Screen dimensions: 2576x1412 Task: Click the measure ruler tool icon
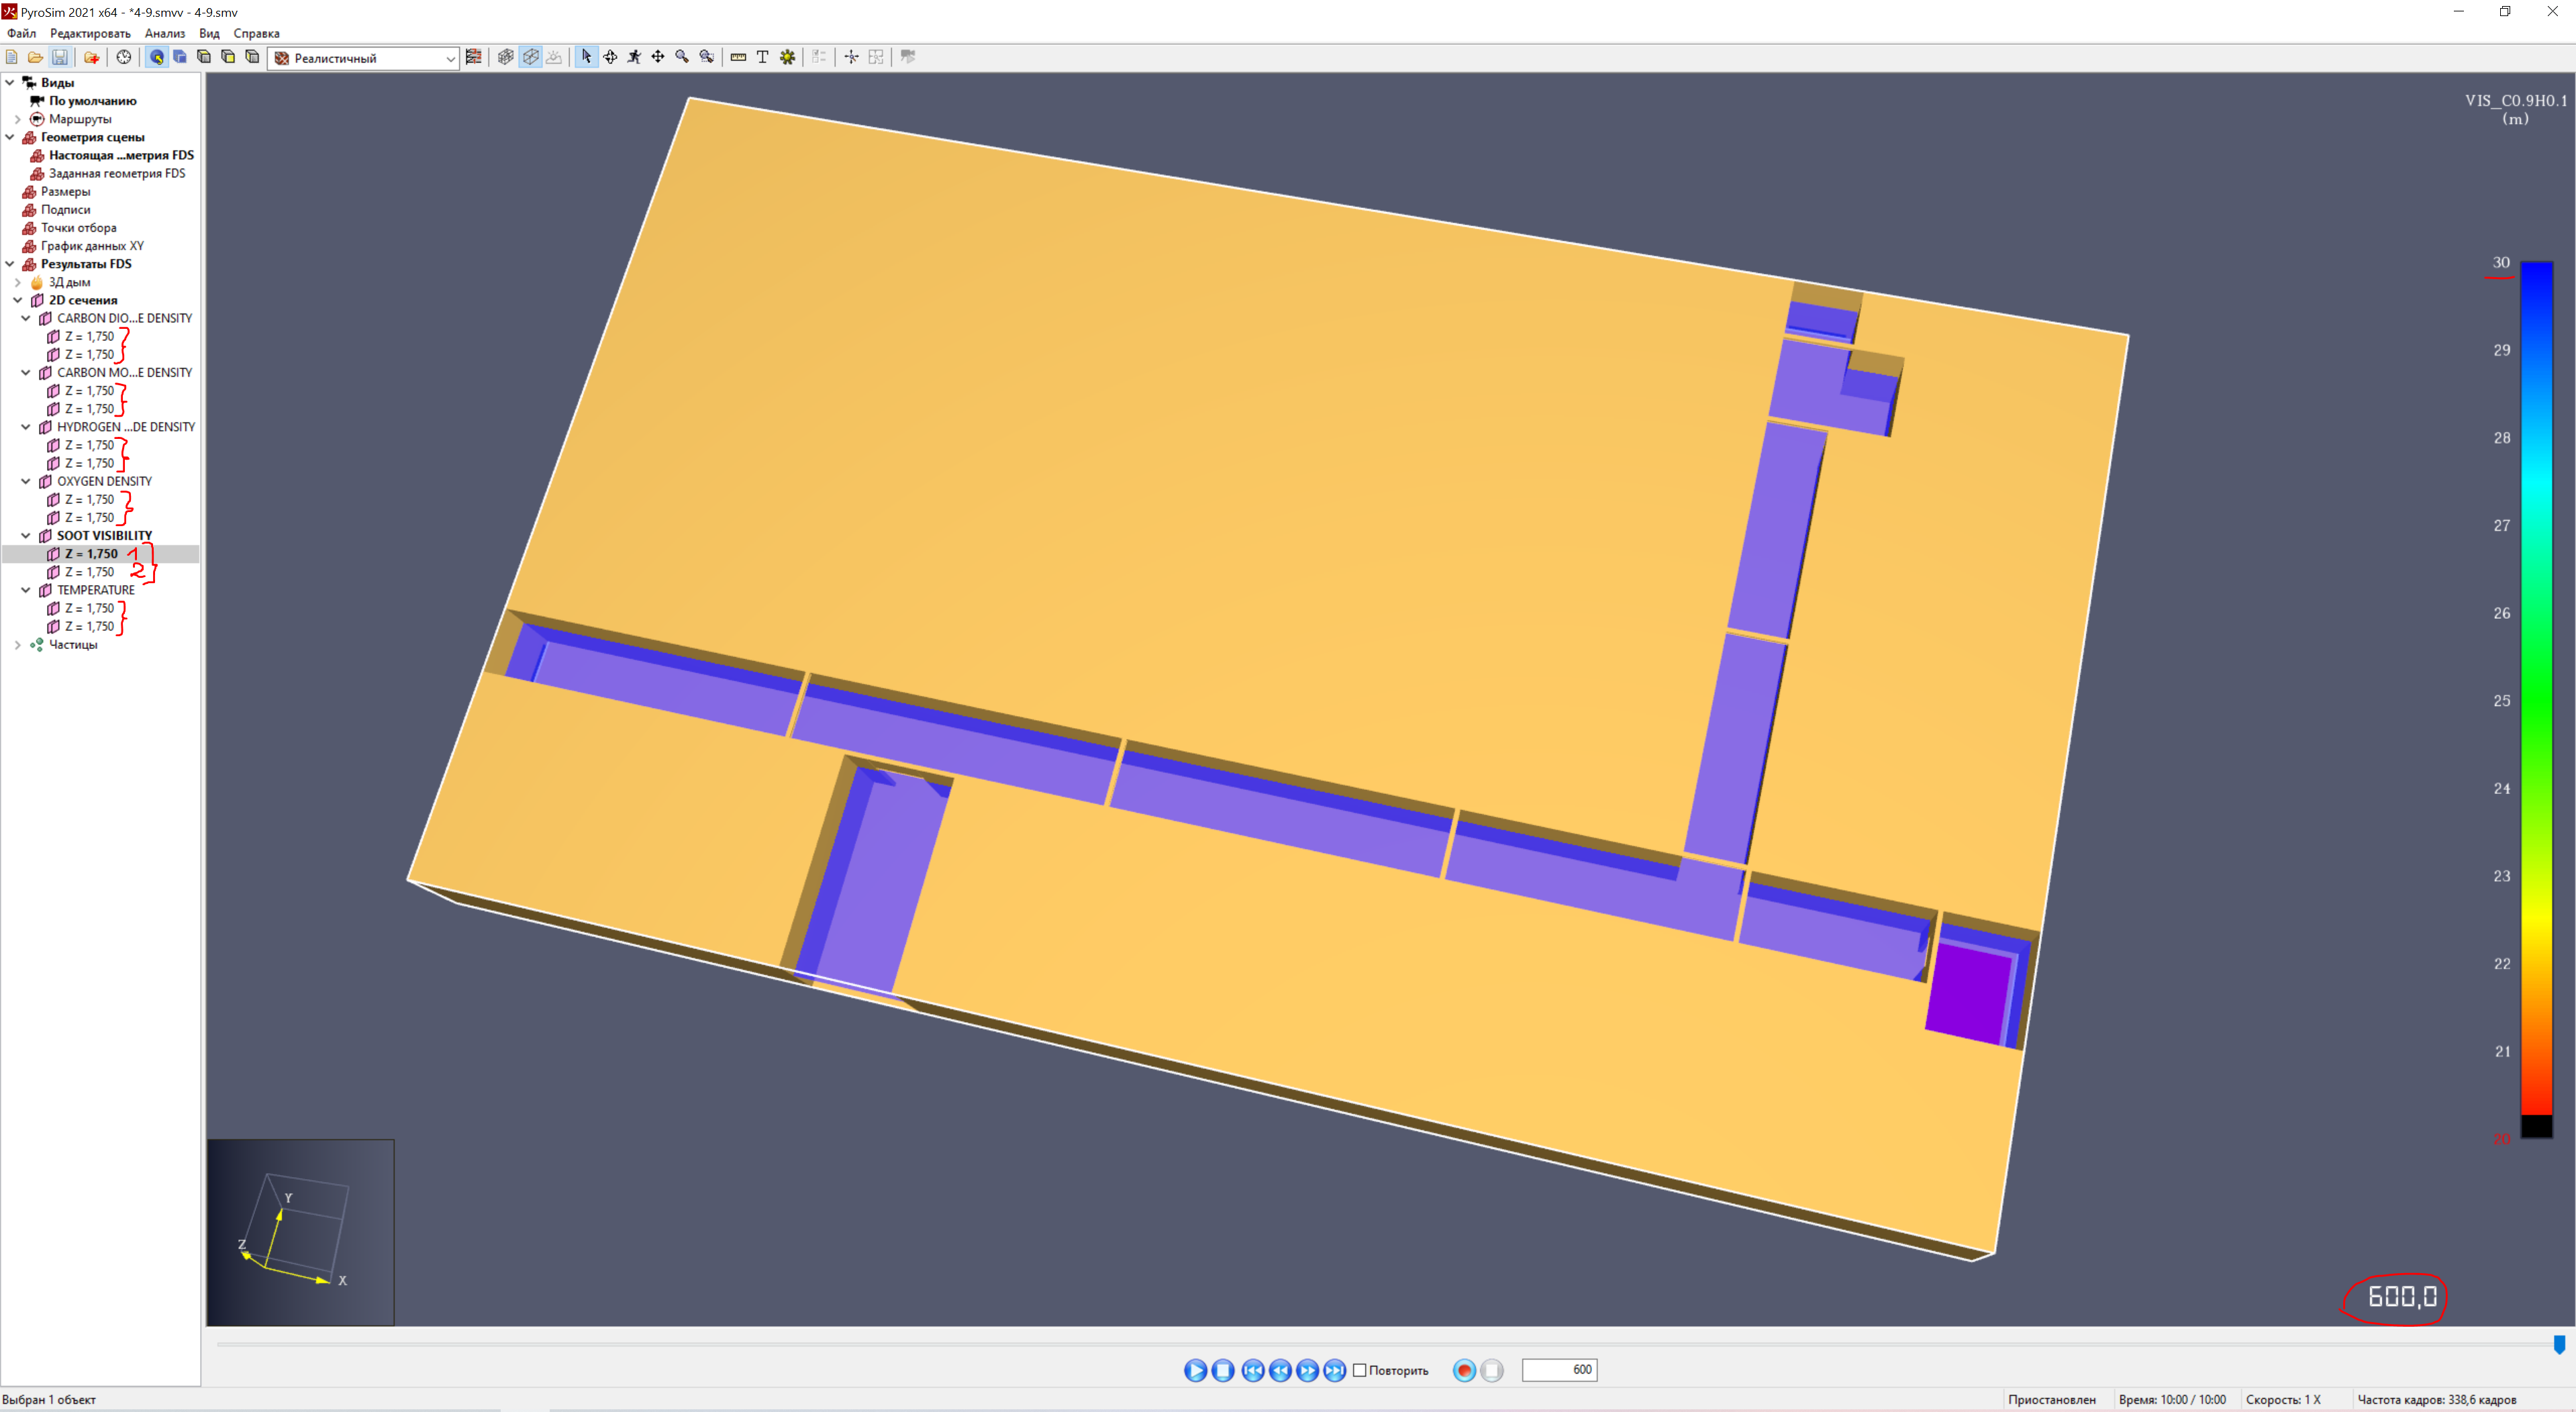738,57
